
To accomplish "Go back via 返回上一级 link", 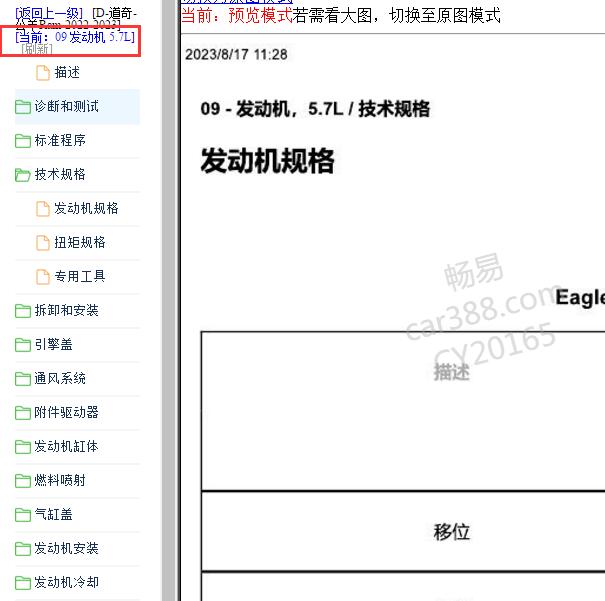I will tap(49, 14).
